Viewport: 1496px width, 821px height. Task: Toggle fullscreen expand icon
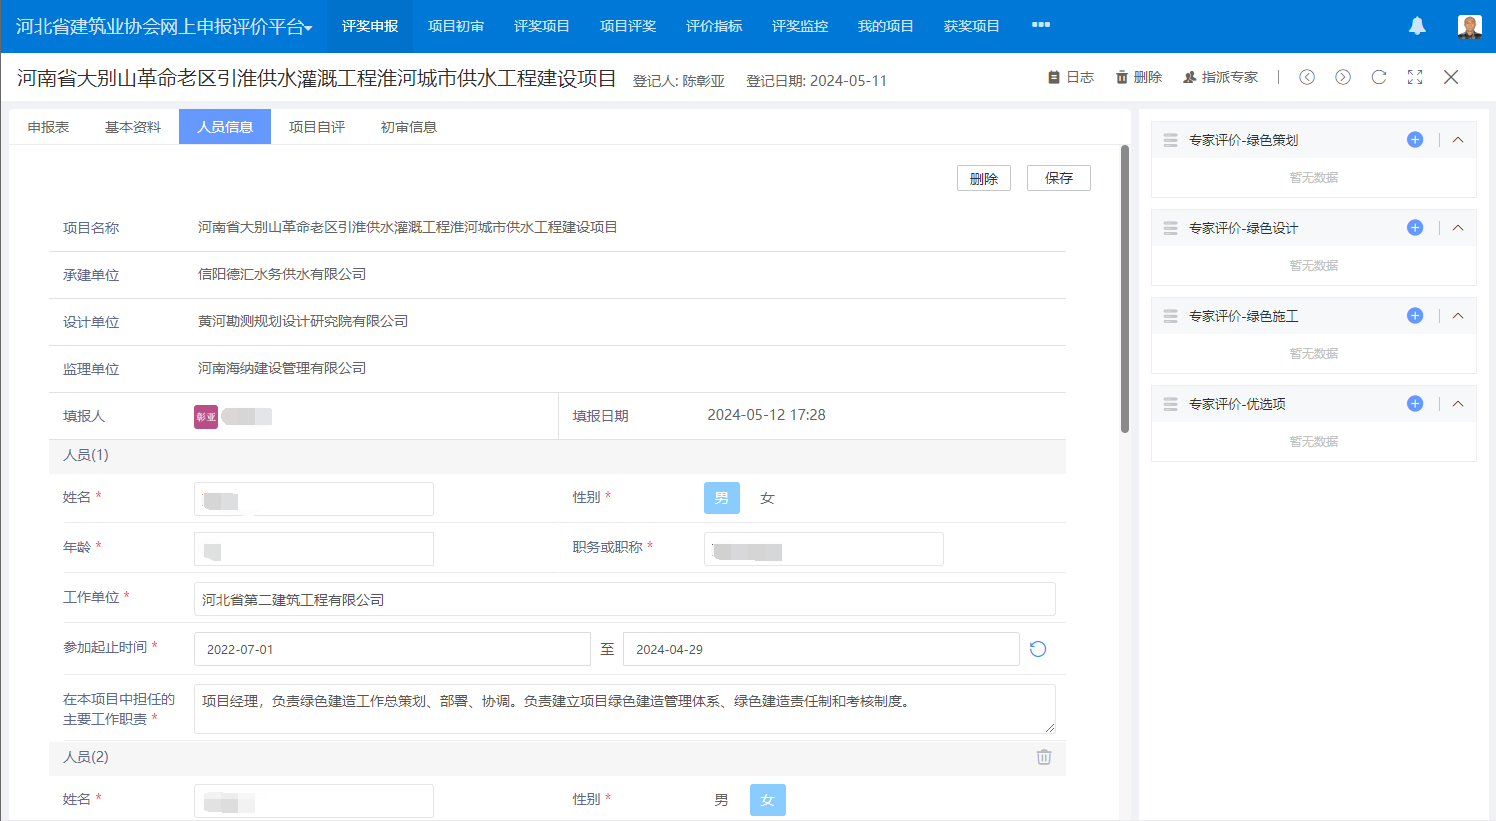[1415, 77]
